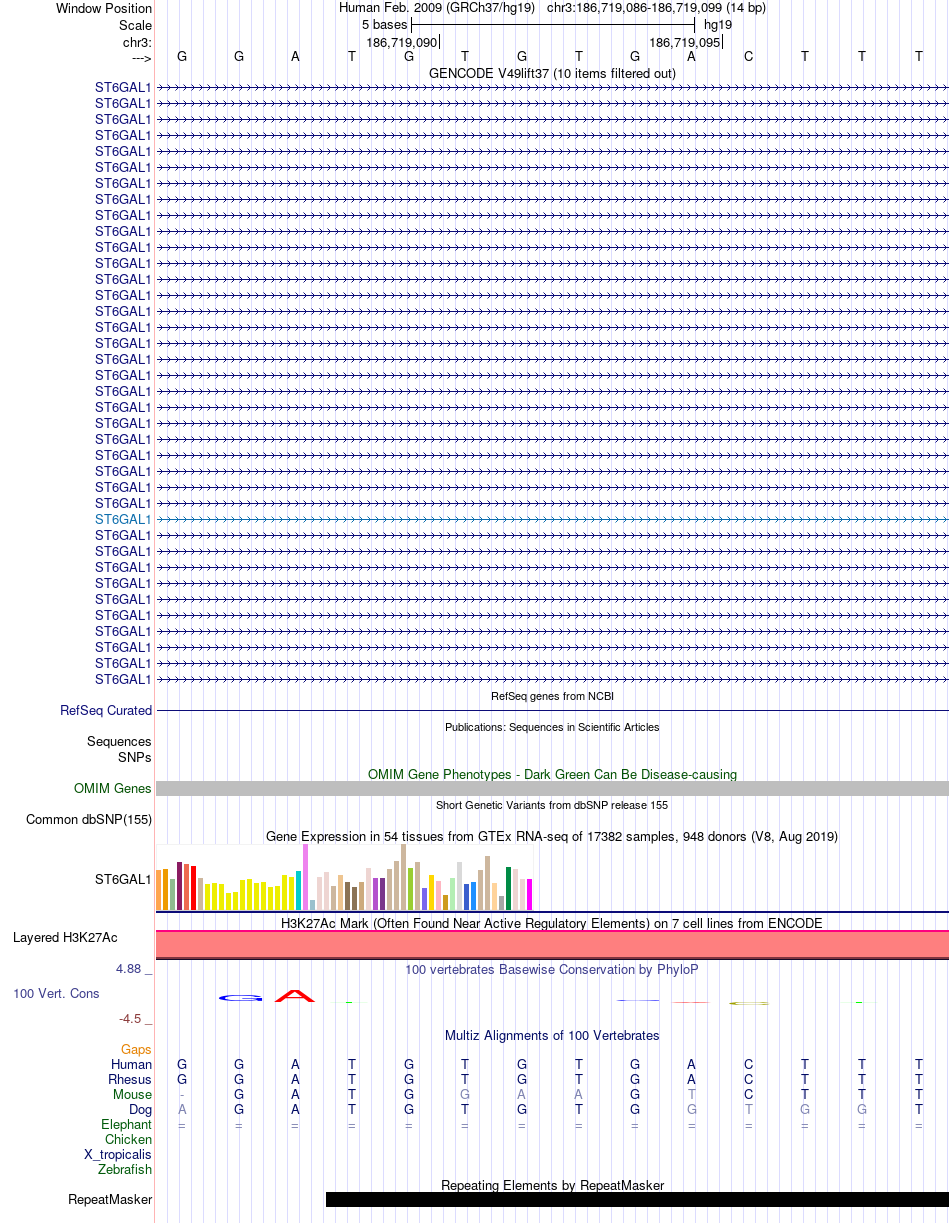Click the ST6GAL1 label beside the GTEx bar chart
Screen dimensions: 950x1223
click(x=123, y=880)
